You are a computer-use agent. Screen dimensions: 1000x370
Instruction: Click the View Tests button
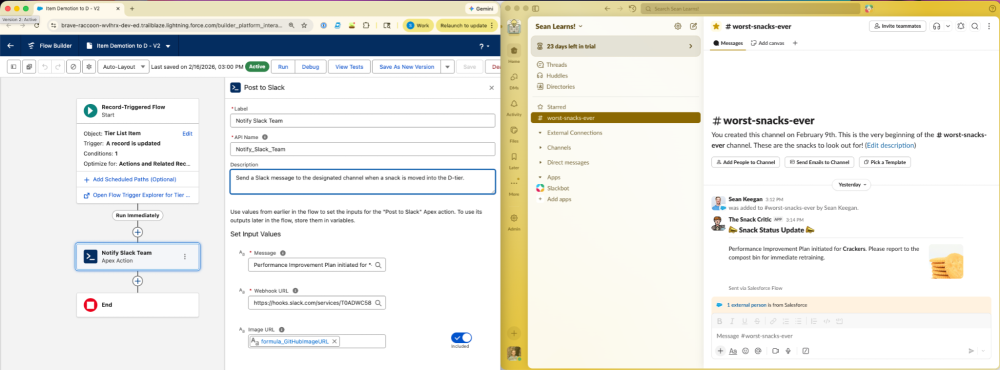349,66
